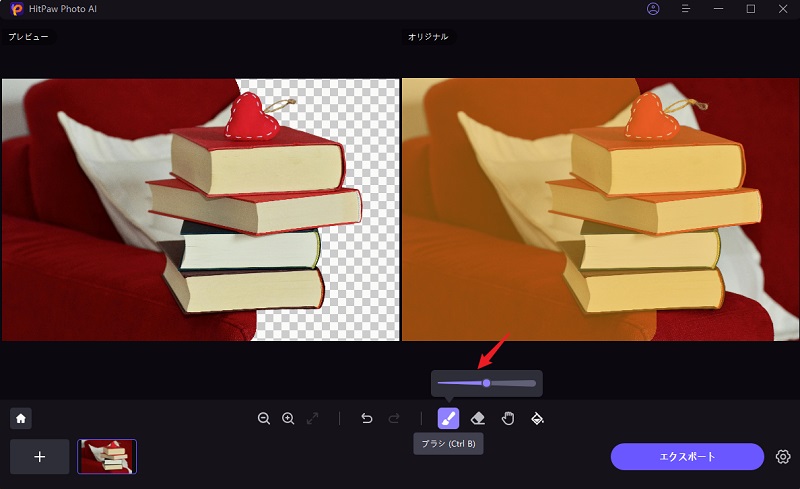Screen dimensions: 800x489
Task: Click the brush size slider handle
Action: [x=486, y=383]
